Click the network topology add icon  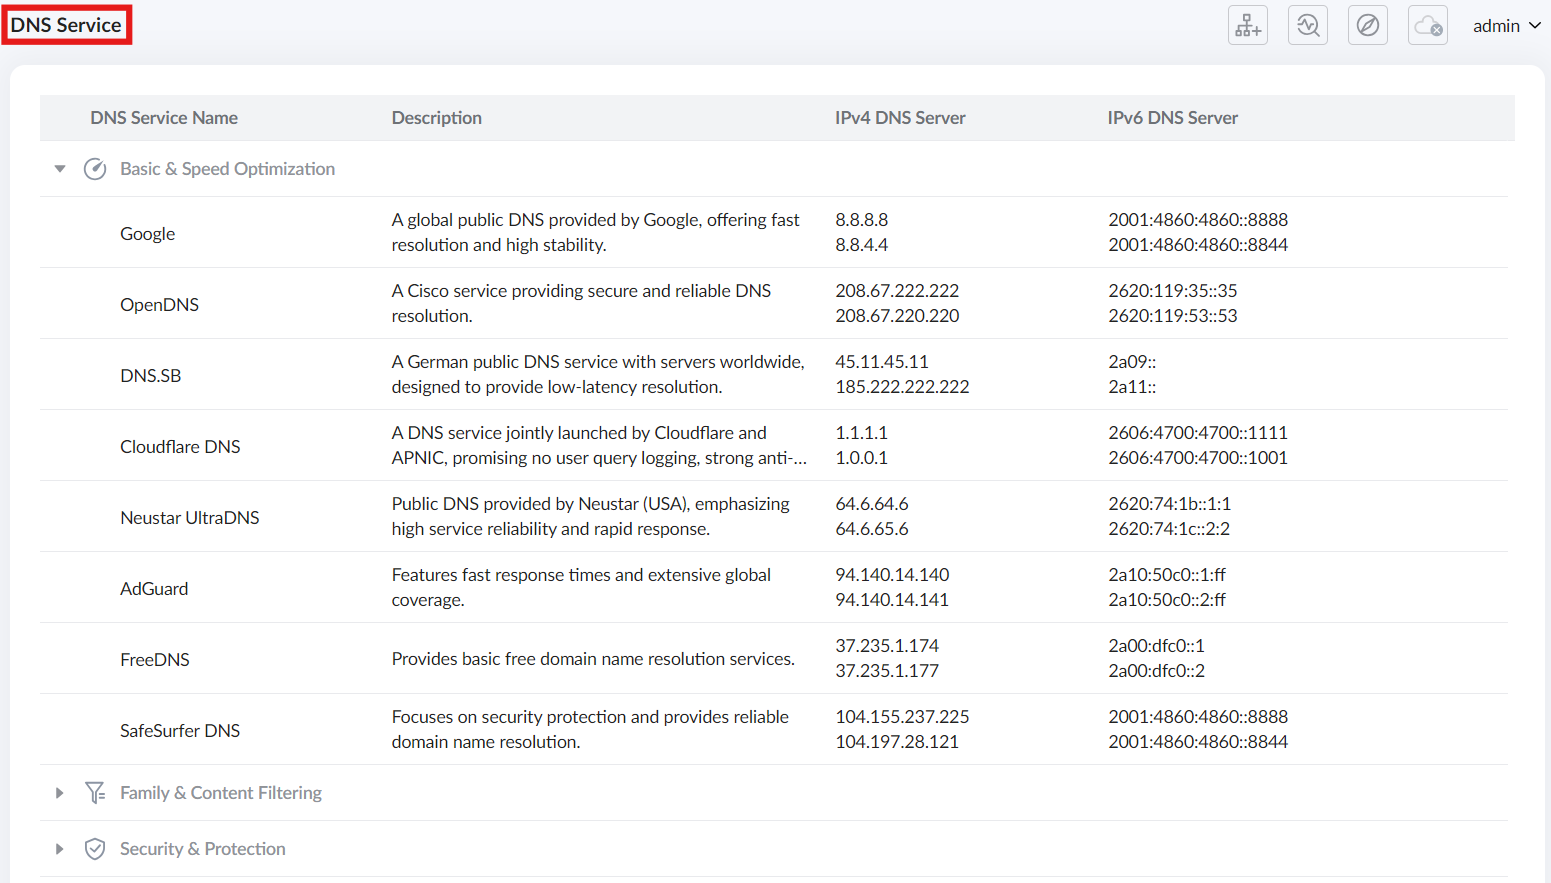point(1247,25)
